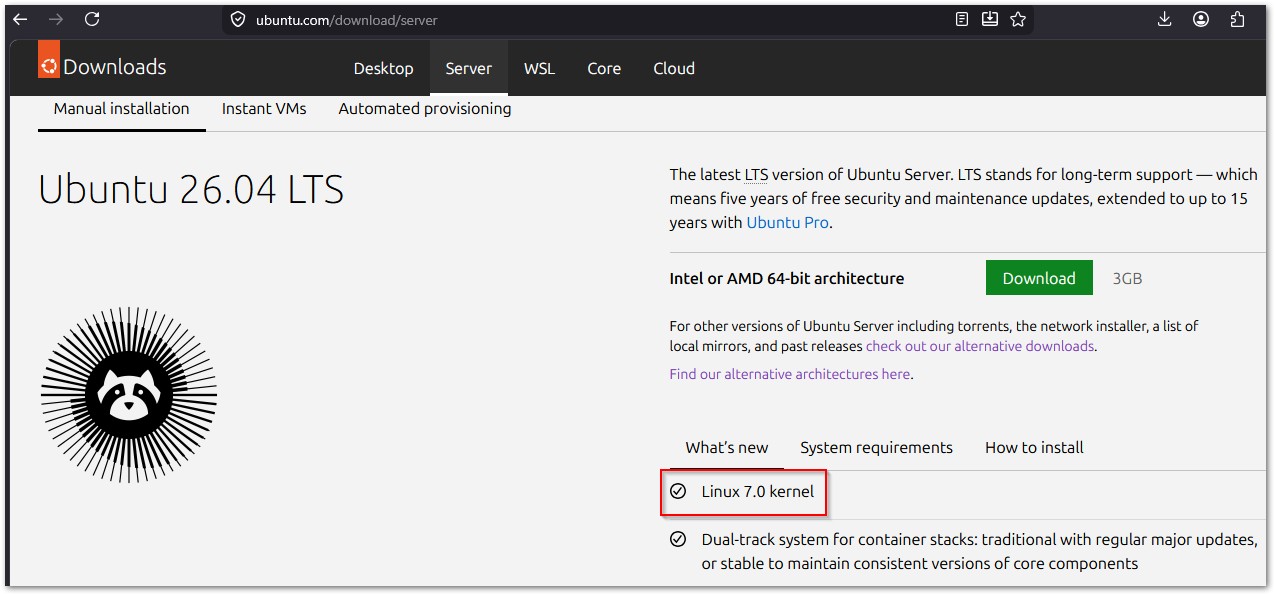The height and width of the screenshot is (595, 1275).
Task: Select the Cloud navigation item
Action: pyautogui.click(x=674, y=69)
